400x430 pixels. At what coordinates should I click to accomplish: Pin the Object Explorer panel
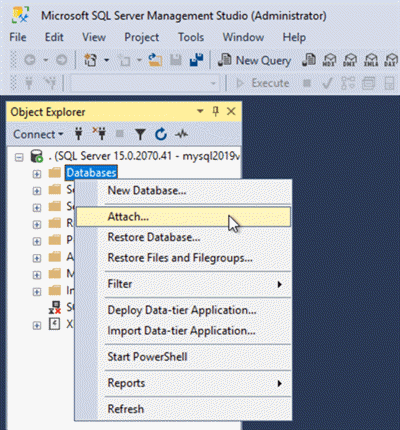point(216,111)
